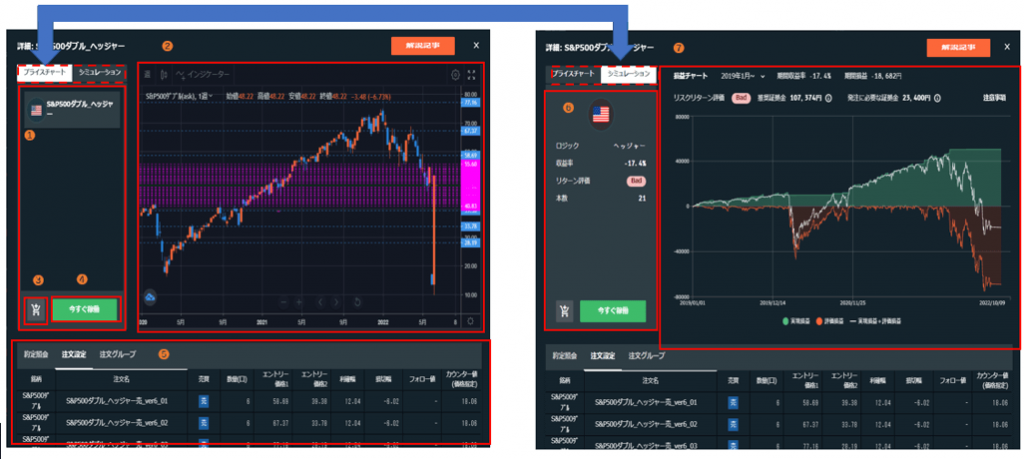The image size is (1024, 459).
Task: Click the 67.37 price label on the scale
Action: [471, 131]
